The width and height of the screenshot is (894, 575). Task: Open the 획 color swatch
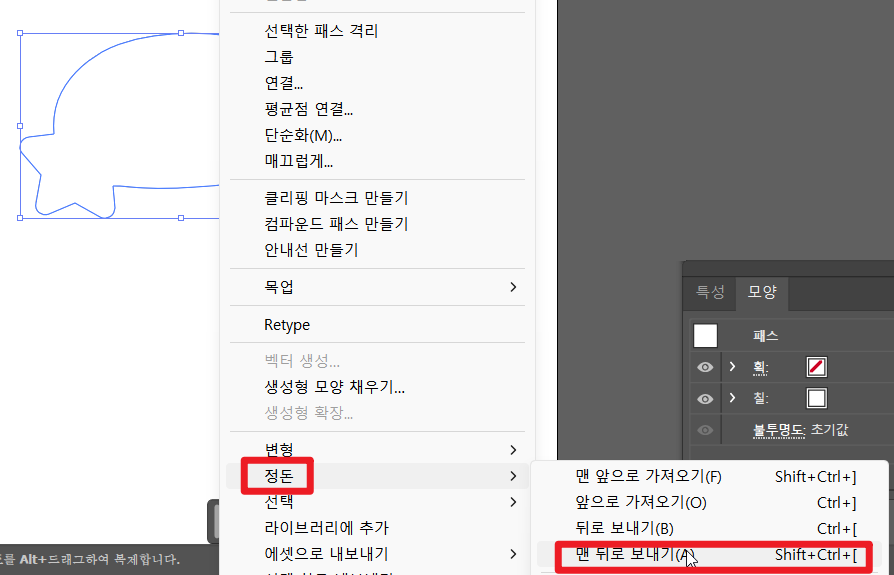[x=816, y=367]
